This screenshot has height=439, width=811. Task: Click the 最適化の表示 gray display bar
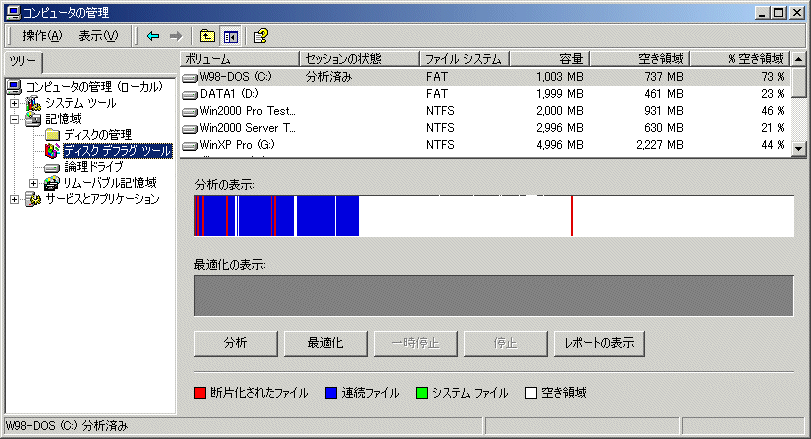494,296
